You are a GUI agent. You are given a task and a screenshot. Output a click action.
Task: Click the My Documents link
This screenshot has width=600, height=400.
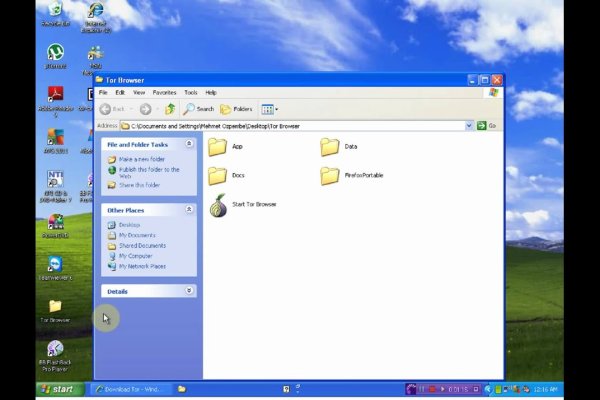[x=137, y=235]
